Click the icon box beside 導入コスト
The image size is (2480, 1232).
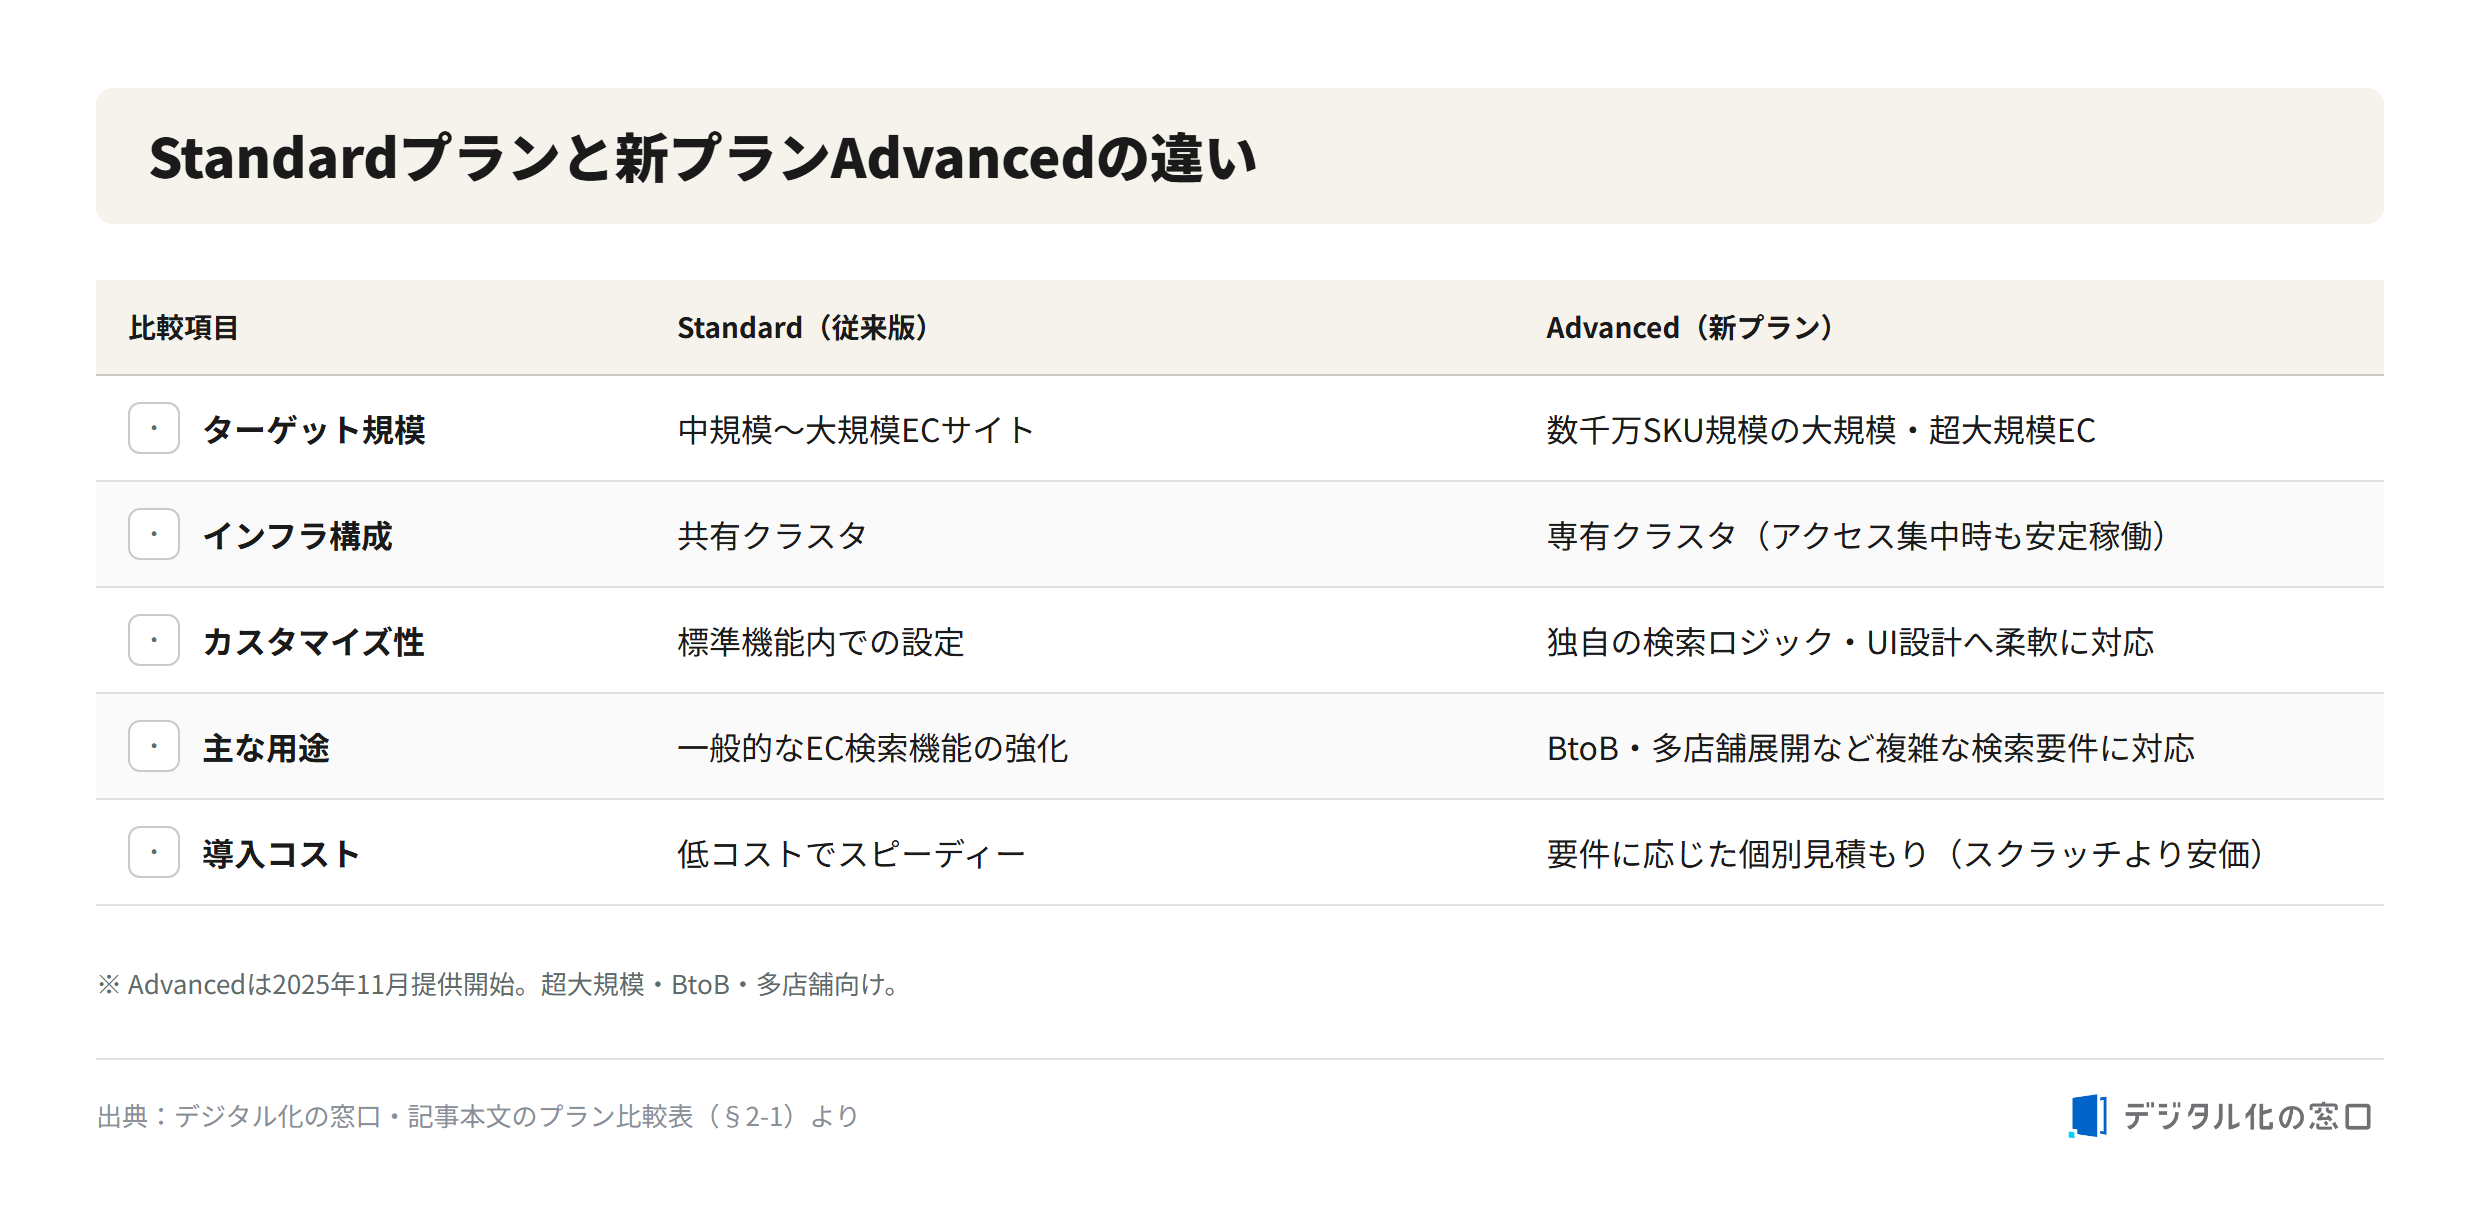(x=154, y=852)
